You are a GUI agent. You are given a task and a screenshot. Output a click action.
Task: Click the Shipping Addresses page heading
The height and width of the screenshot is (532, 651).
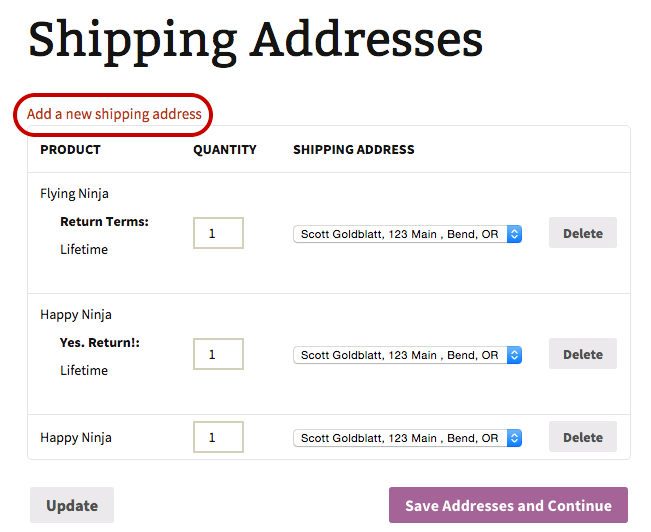coord(256,39)
